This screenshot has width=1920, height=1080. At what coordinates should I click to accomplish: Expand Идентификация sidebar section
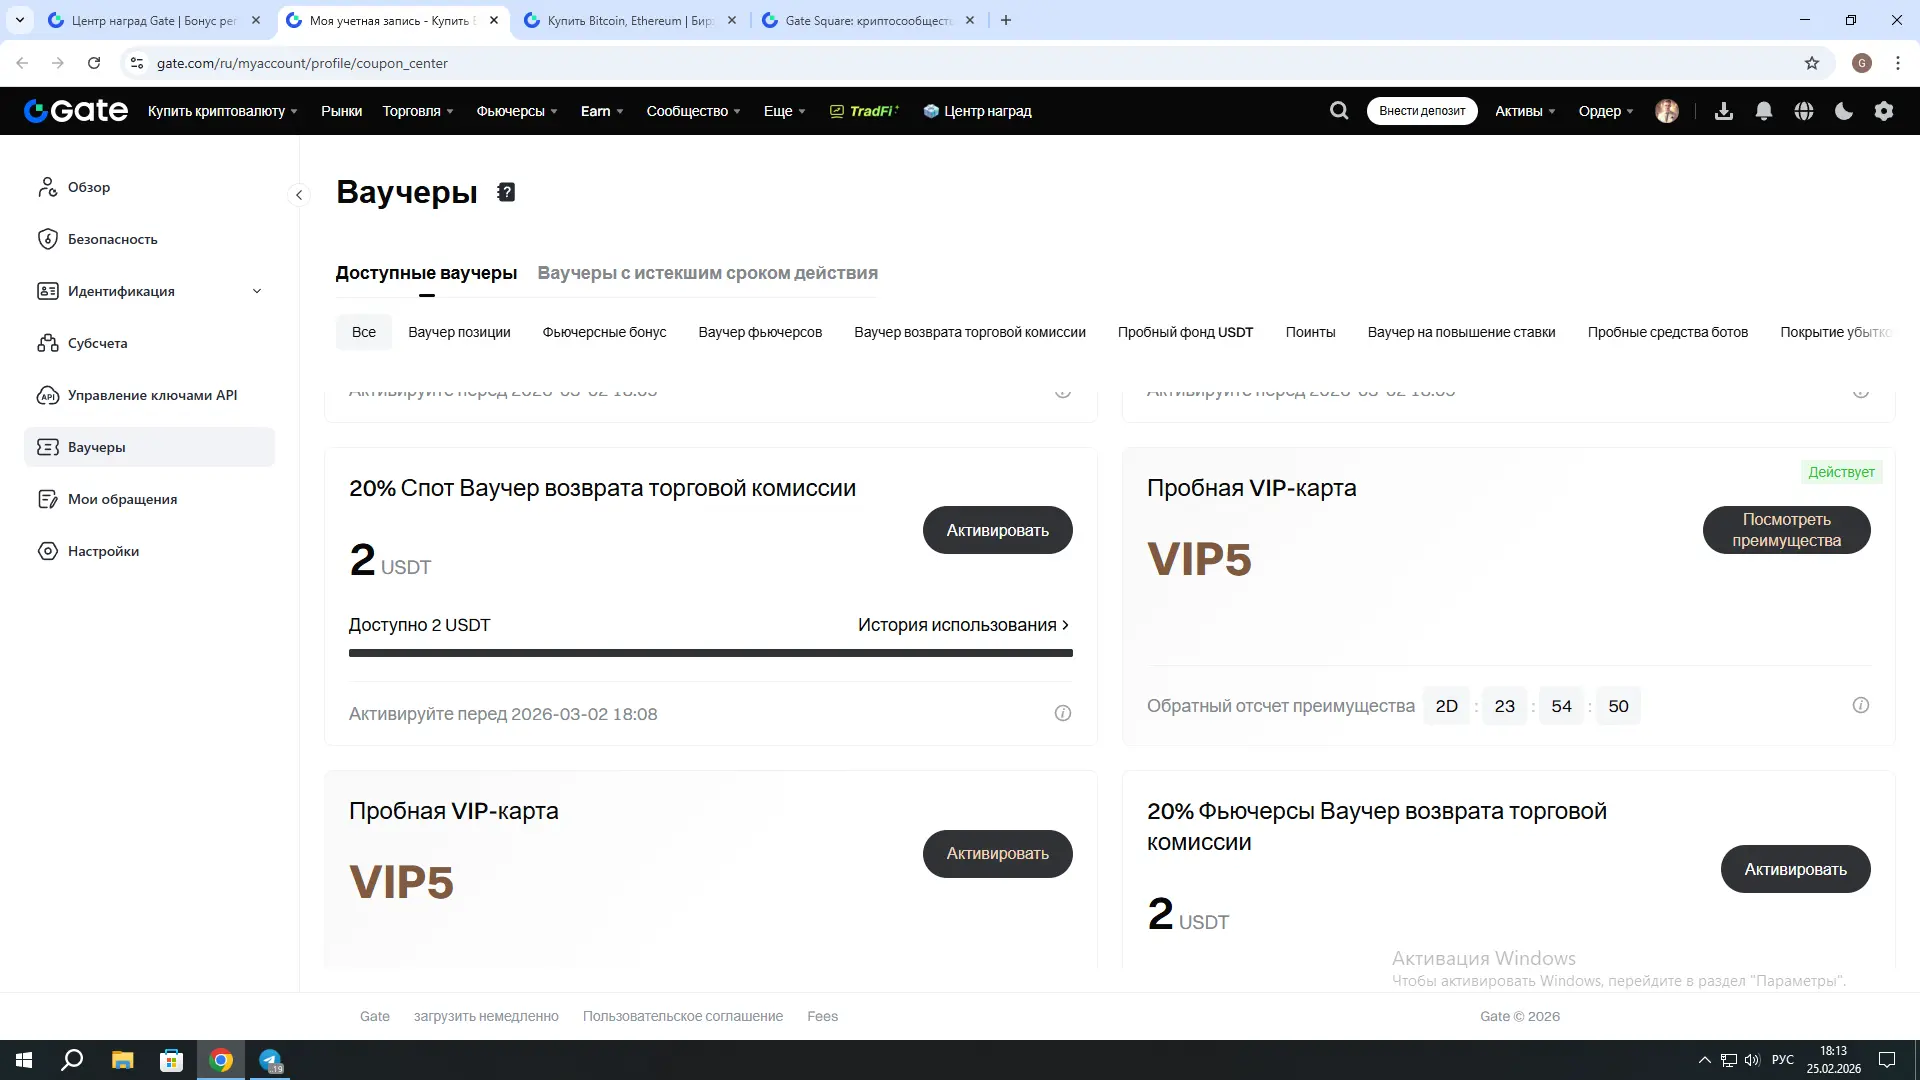pyautogui.click(x=256, y=291)
